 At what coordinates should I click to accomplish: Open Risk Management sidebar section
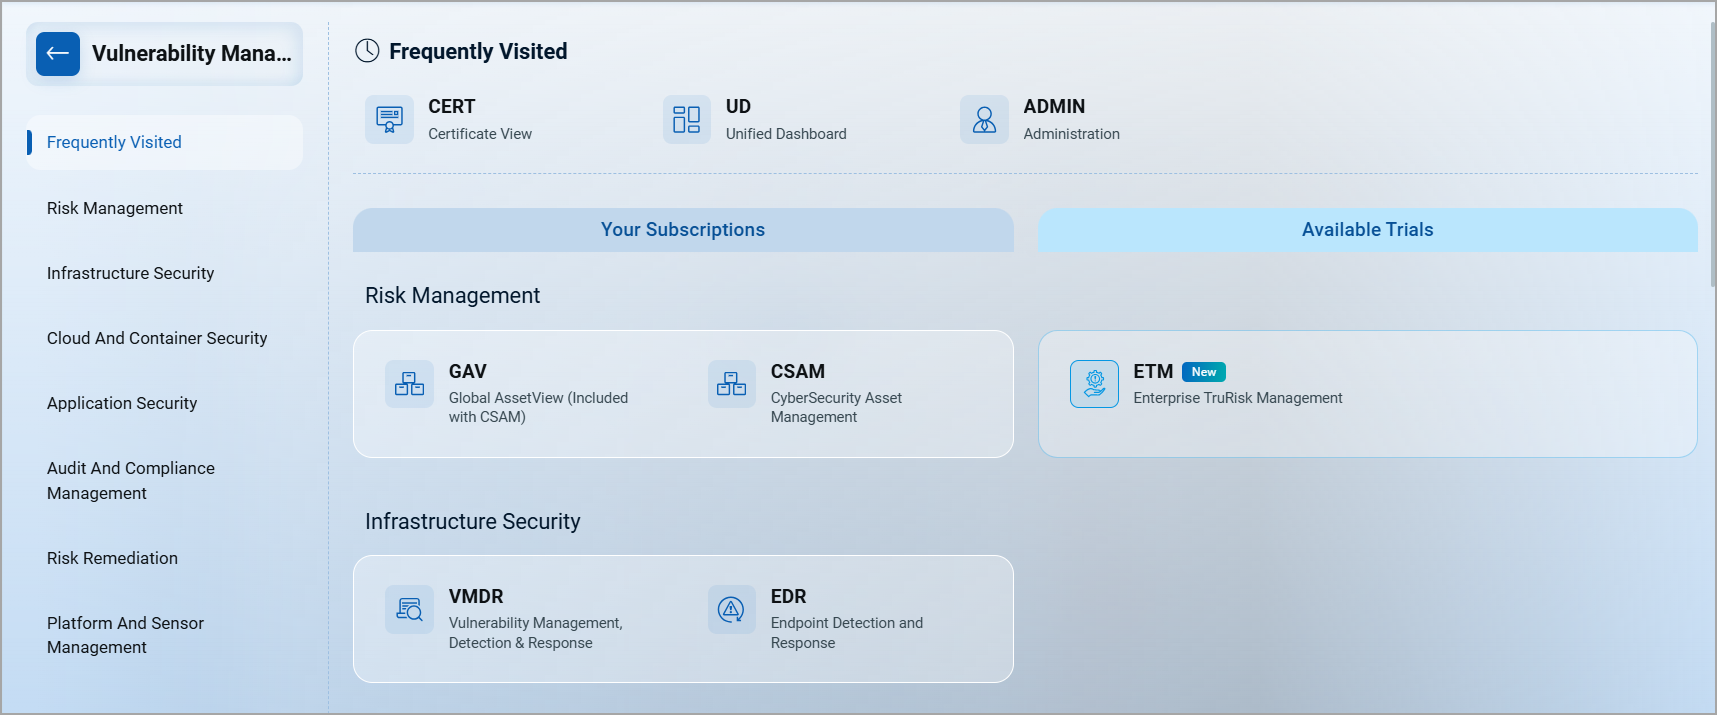[x=115, y=208]
